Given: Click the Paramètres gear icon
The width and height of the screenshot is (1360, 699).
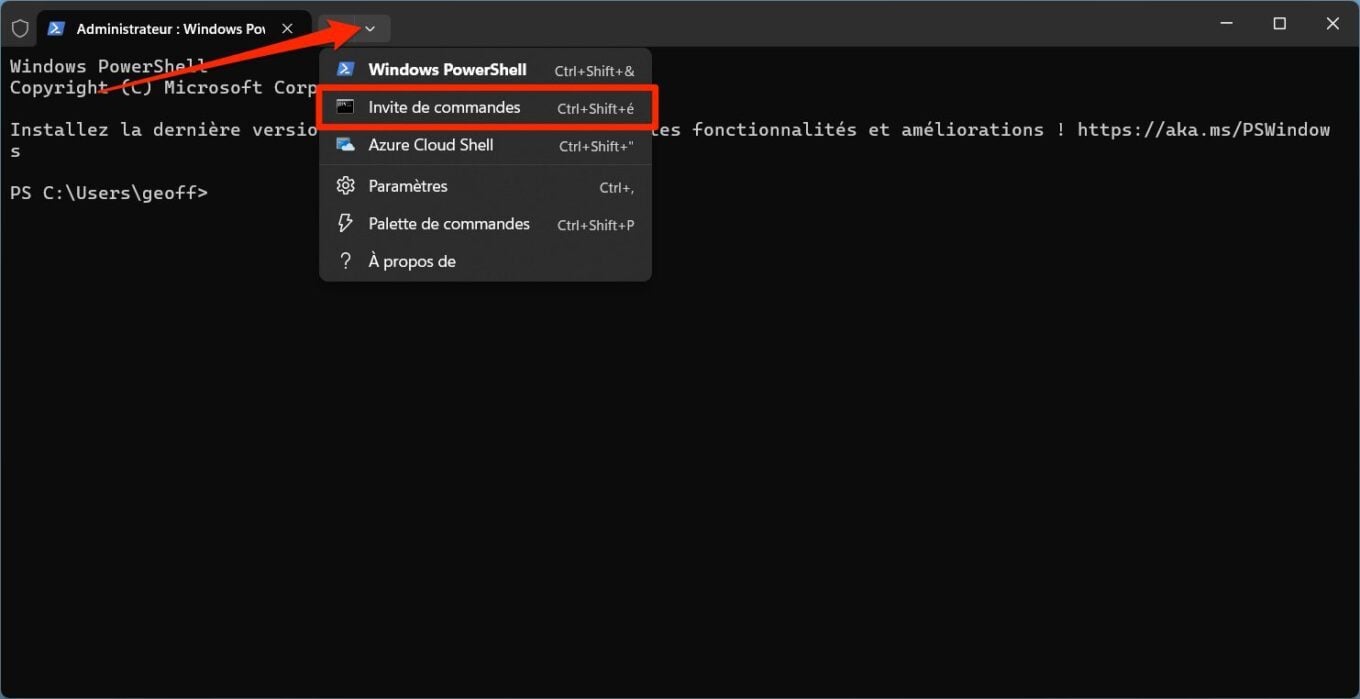Looking at the screenshot, I should click(345, 186).
